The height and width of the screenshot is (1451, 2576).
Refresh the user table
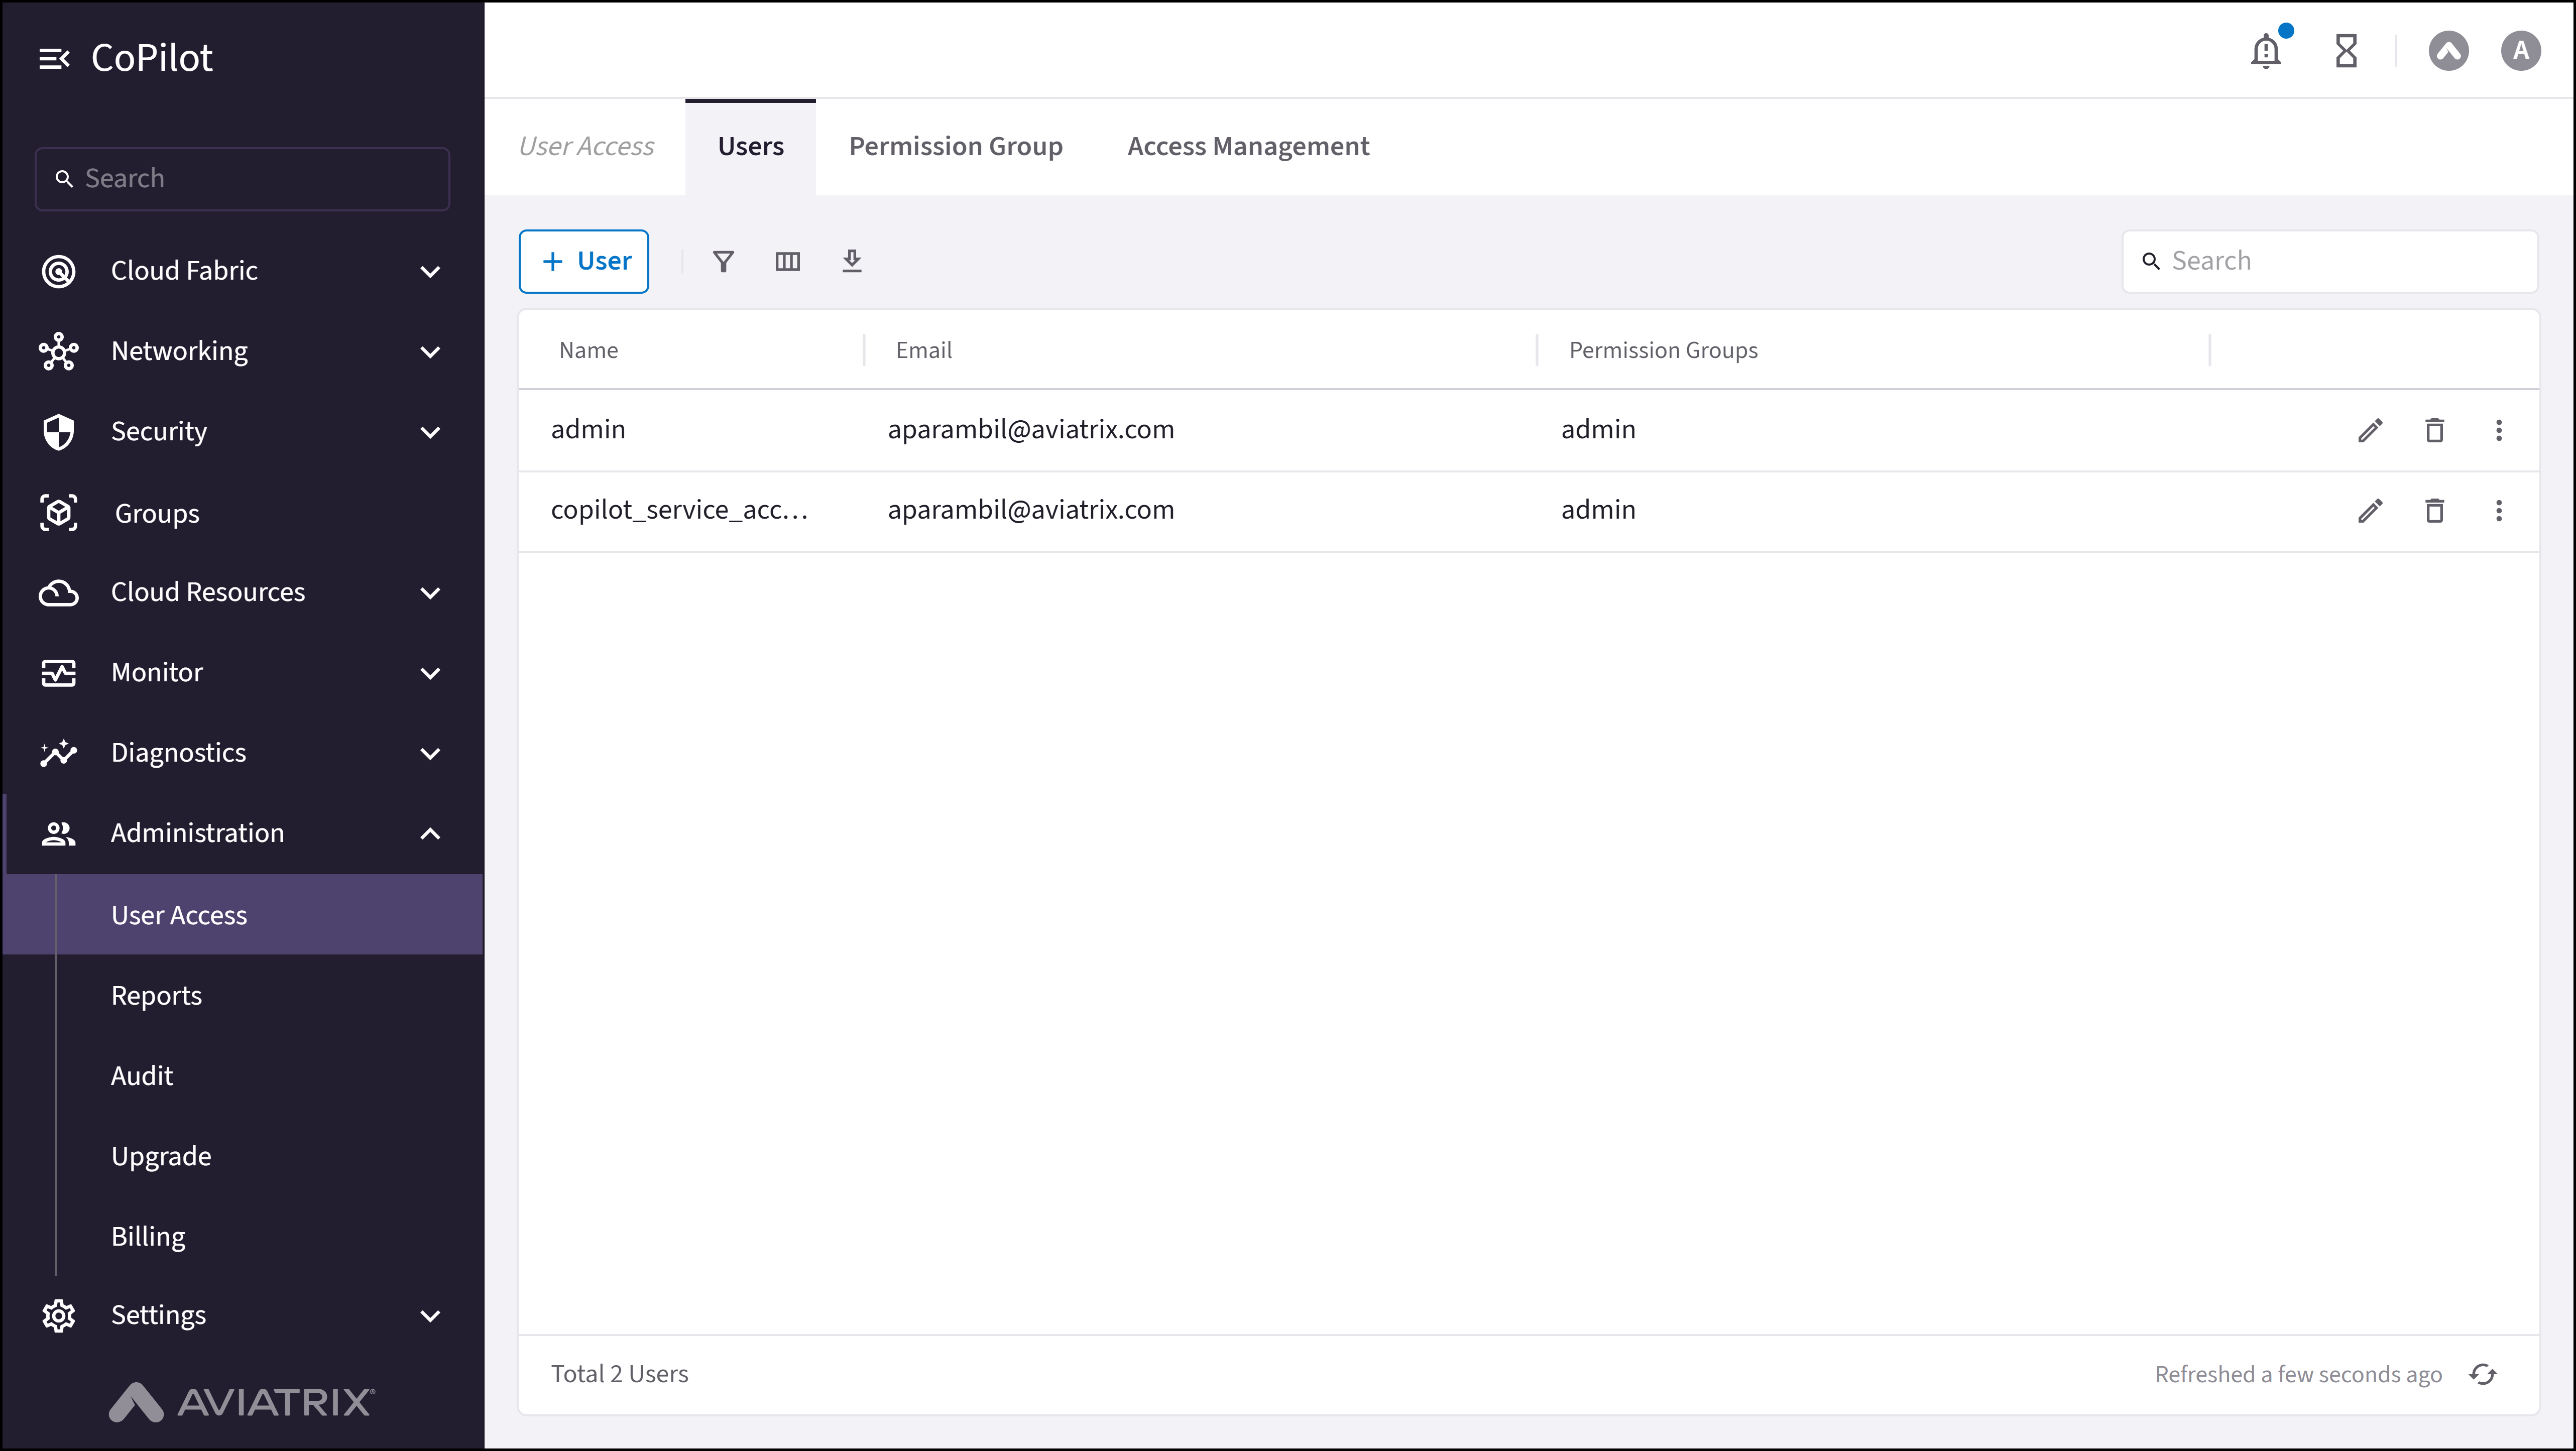pyautogui.click(x=2483, y=1374)
